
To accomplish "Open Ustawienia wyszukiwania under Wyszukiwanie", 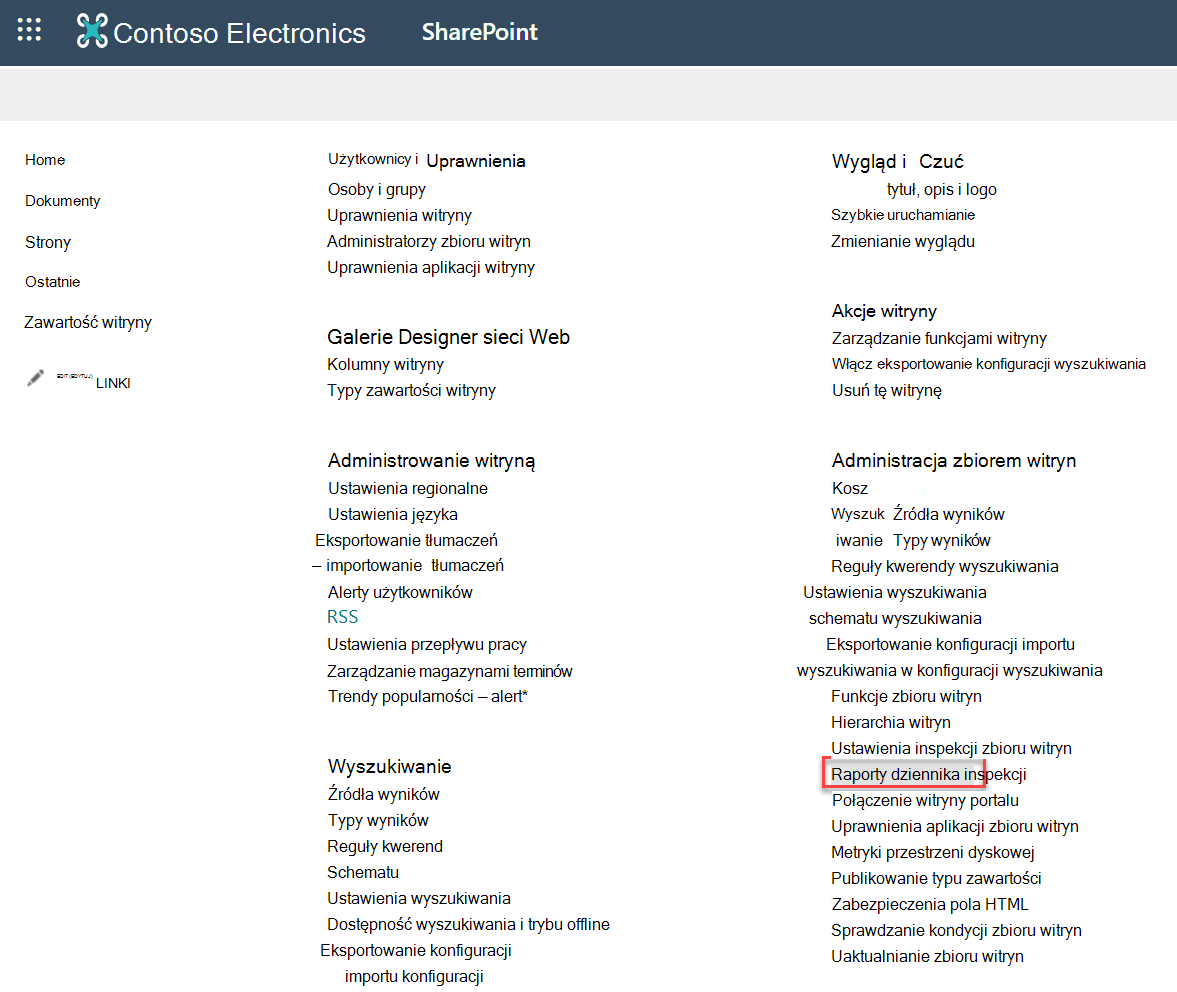I will pos(419,898).
